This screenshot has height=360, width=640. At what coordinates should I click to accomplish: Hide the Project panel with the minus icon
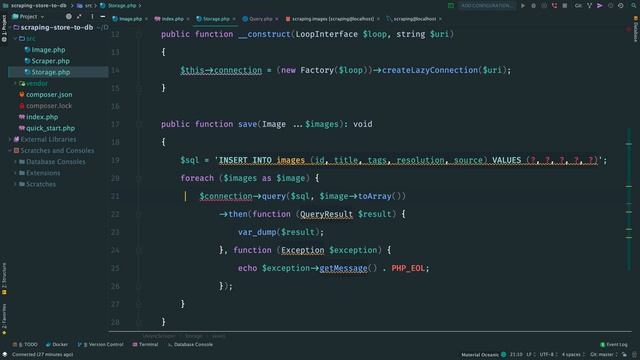coord(103,17)
